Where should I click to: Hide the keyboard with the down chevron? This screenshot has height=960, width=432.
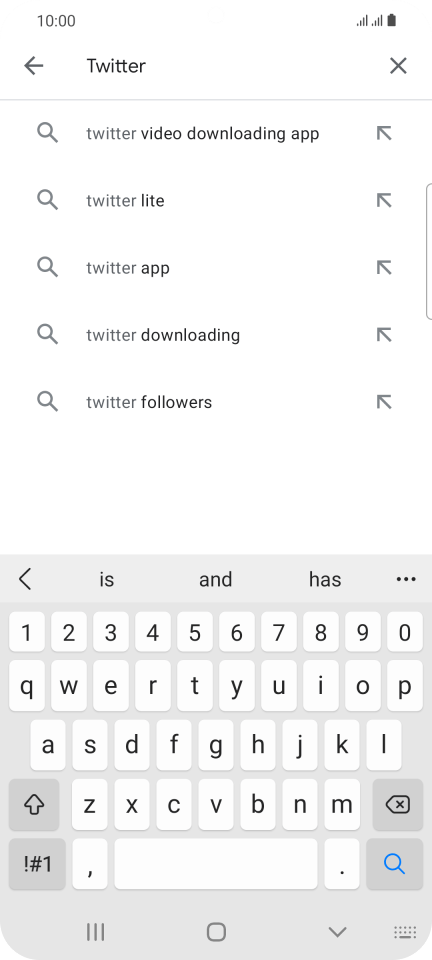(337, 932)
